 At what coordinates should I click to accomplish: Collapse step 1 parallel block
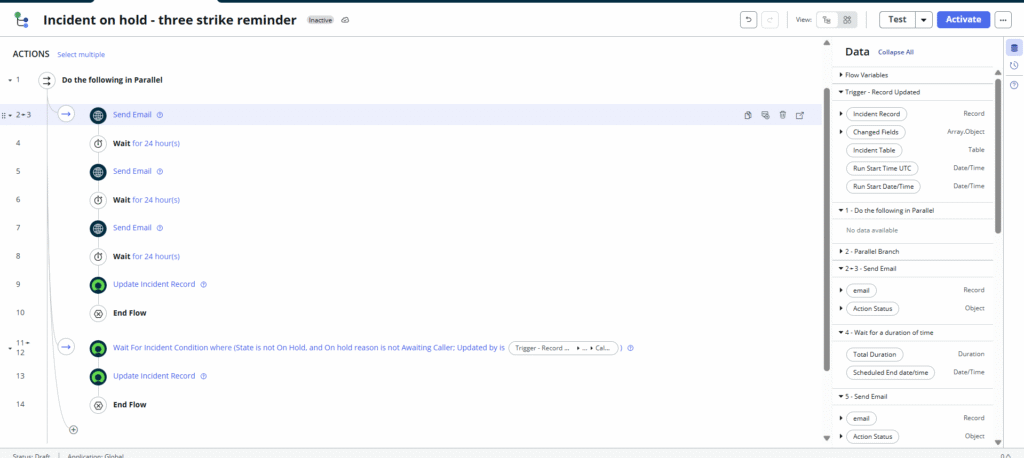click(x=10, y=80)
